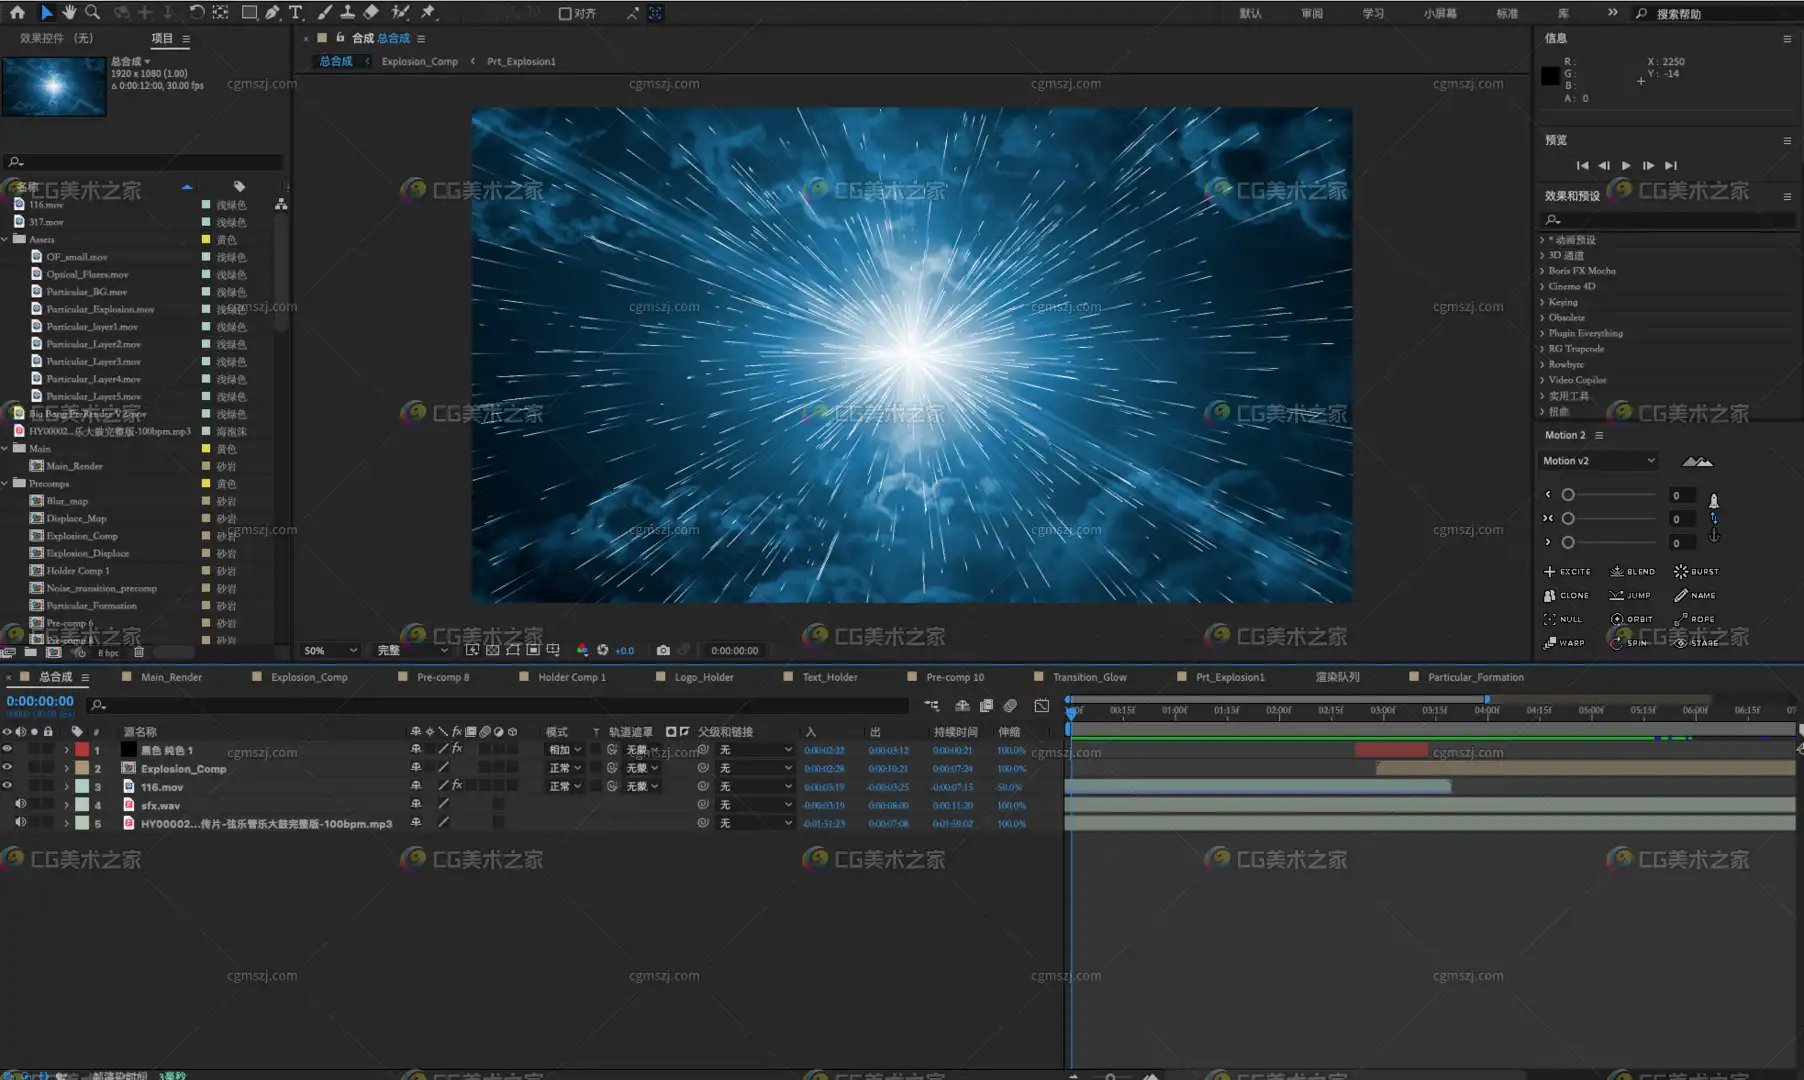This screenshot has width=1804, height=1080.
Task: Click the Null button in Motion 2
Action: (x=1563, y=619)
